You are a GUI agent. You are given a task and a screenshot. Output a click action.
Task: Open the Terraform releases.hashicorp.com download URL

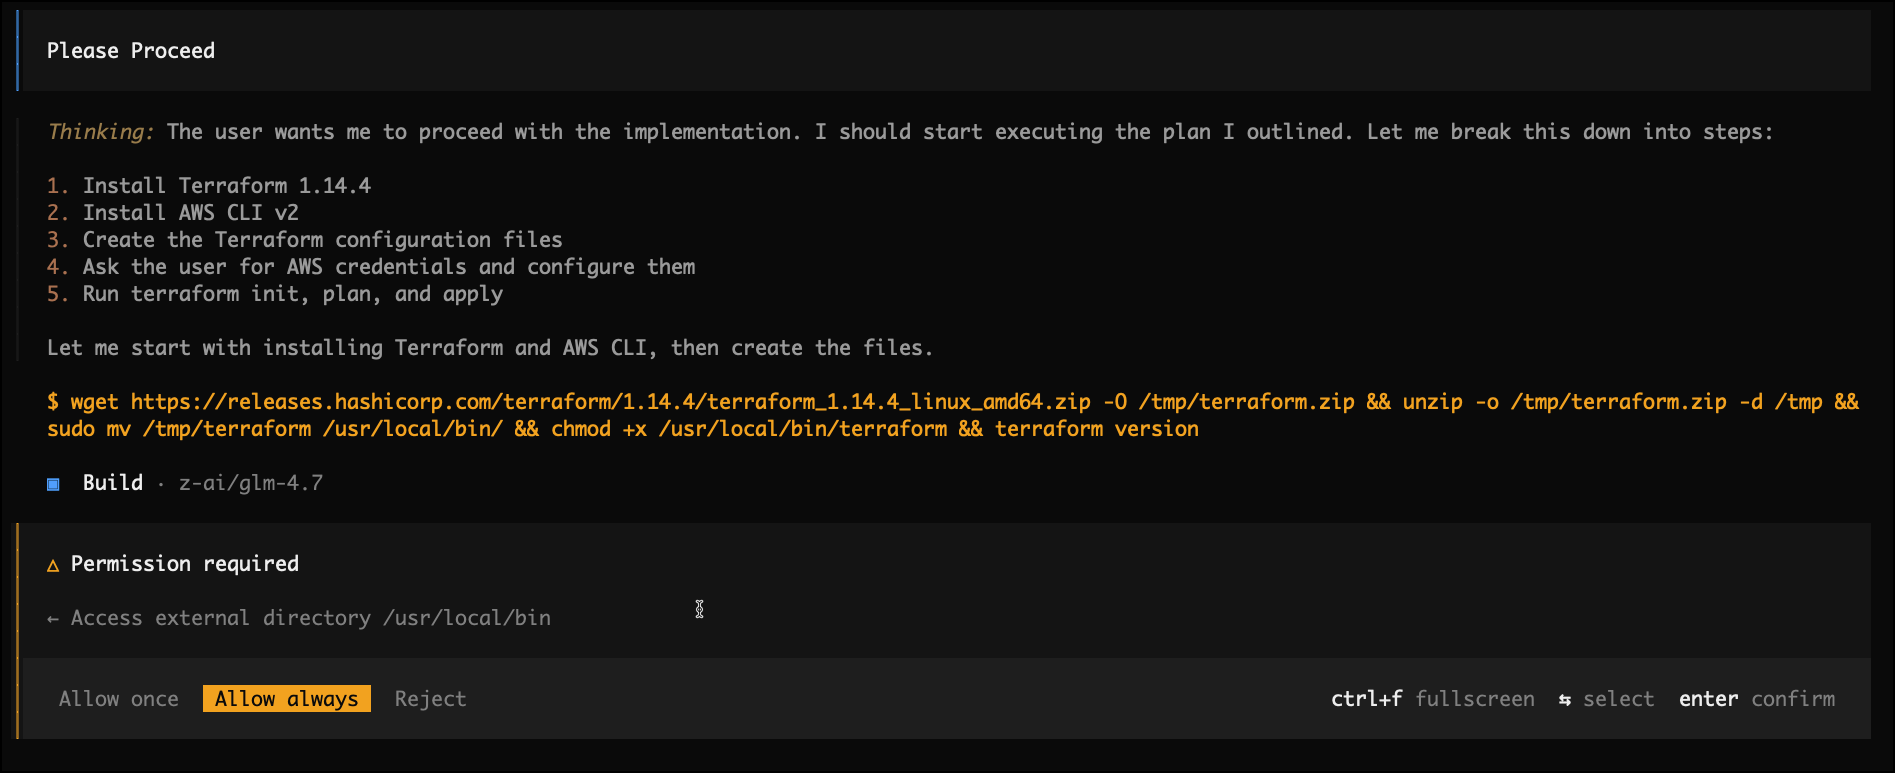pos(610,402)
